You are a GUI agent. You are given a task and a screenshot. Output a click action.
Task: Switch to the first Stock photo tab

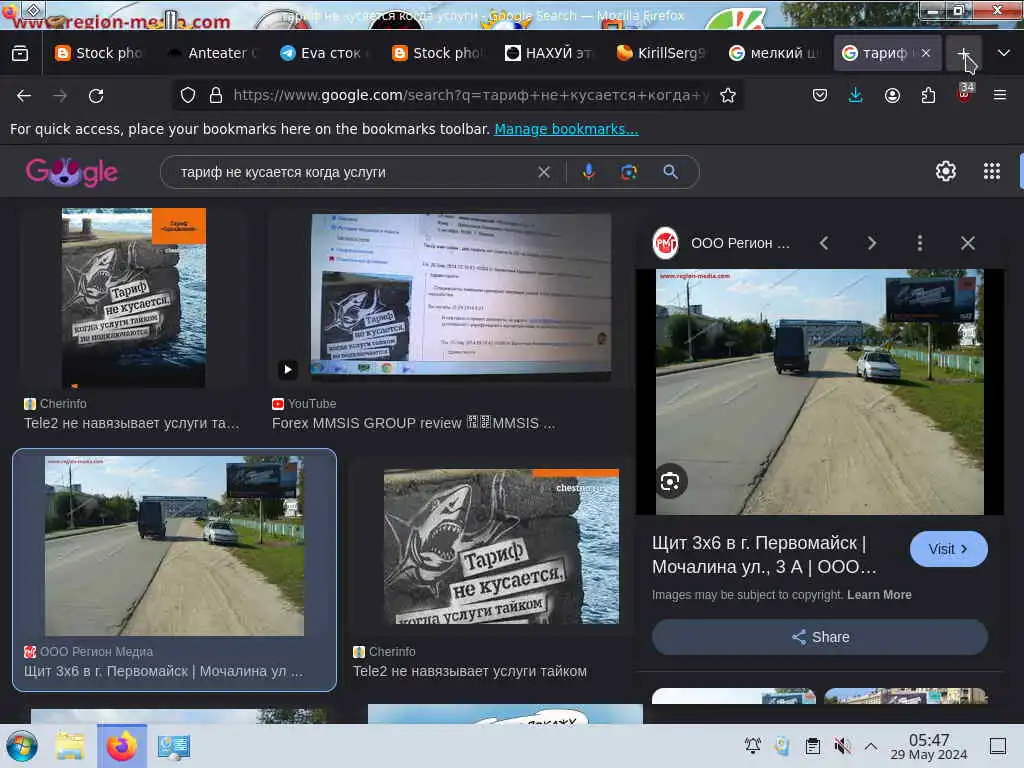point(100,54)
